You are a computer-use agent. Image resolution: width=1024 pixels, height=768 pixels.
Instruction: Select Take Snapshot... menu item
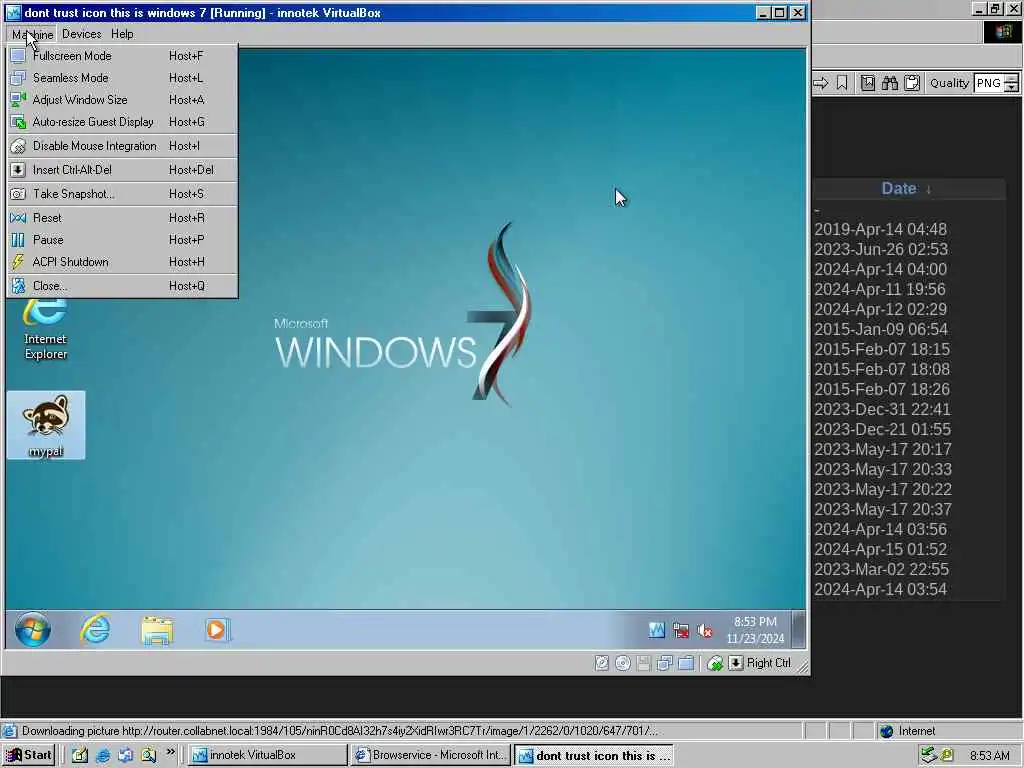pos(122,194)
